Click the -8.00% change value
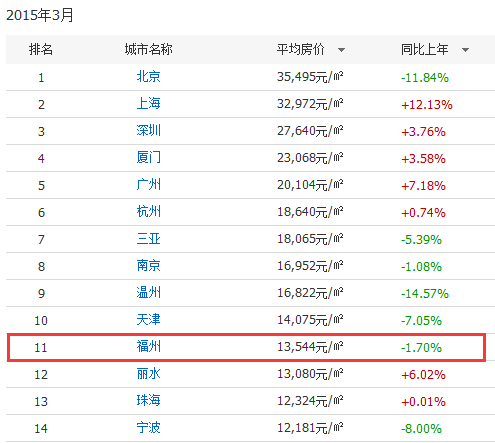 tap(421, 429)
